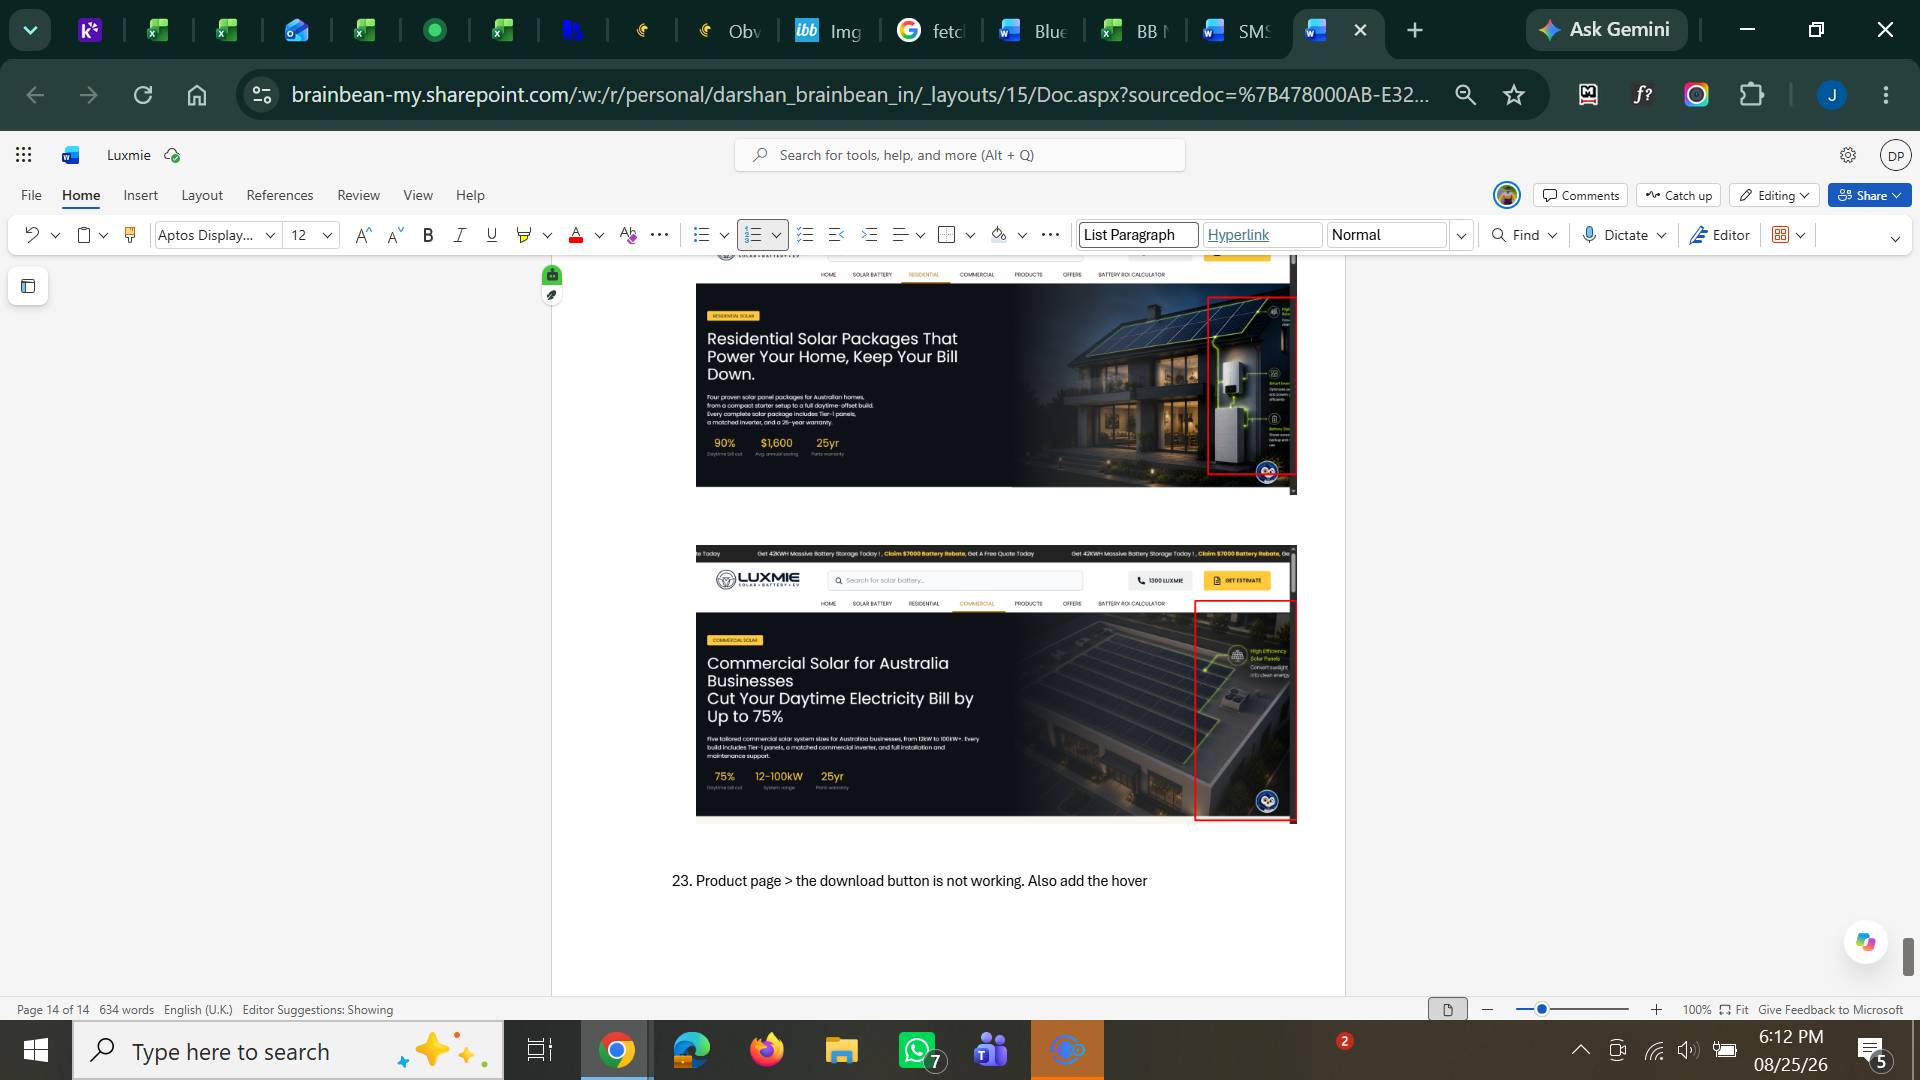Toggle Italic formatting

click(x=459, y=235)
